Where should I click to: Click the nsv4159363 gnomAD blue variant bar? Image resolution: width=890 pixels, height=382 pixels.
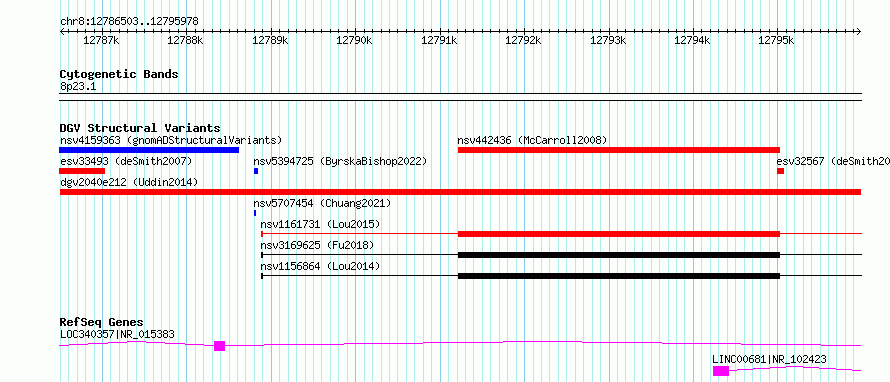(149, 150)
